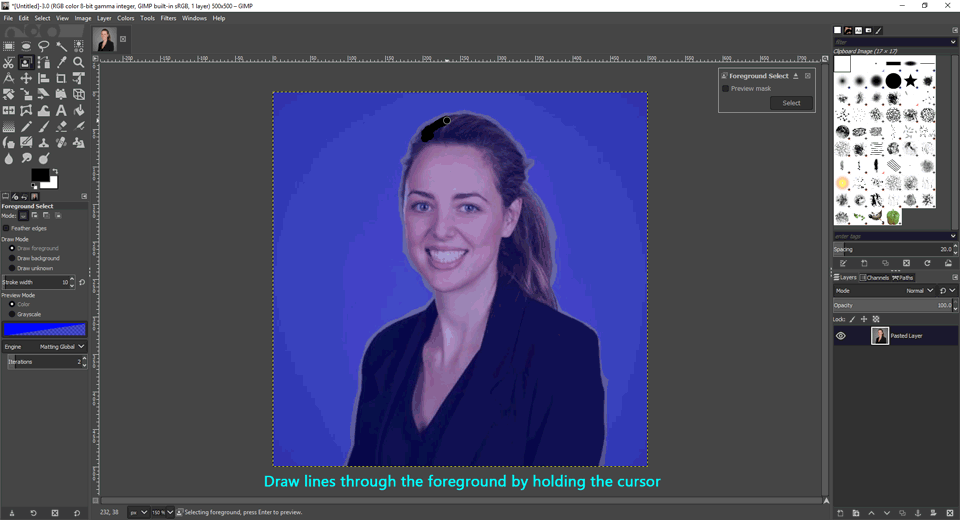Select the Fuzzy Select magic wand tool

[61, 46]
